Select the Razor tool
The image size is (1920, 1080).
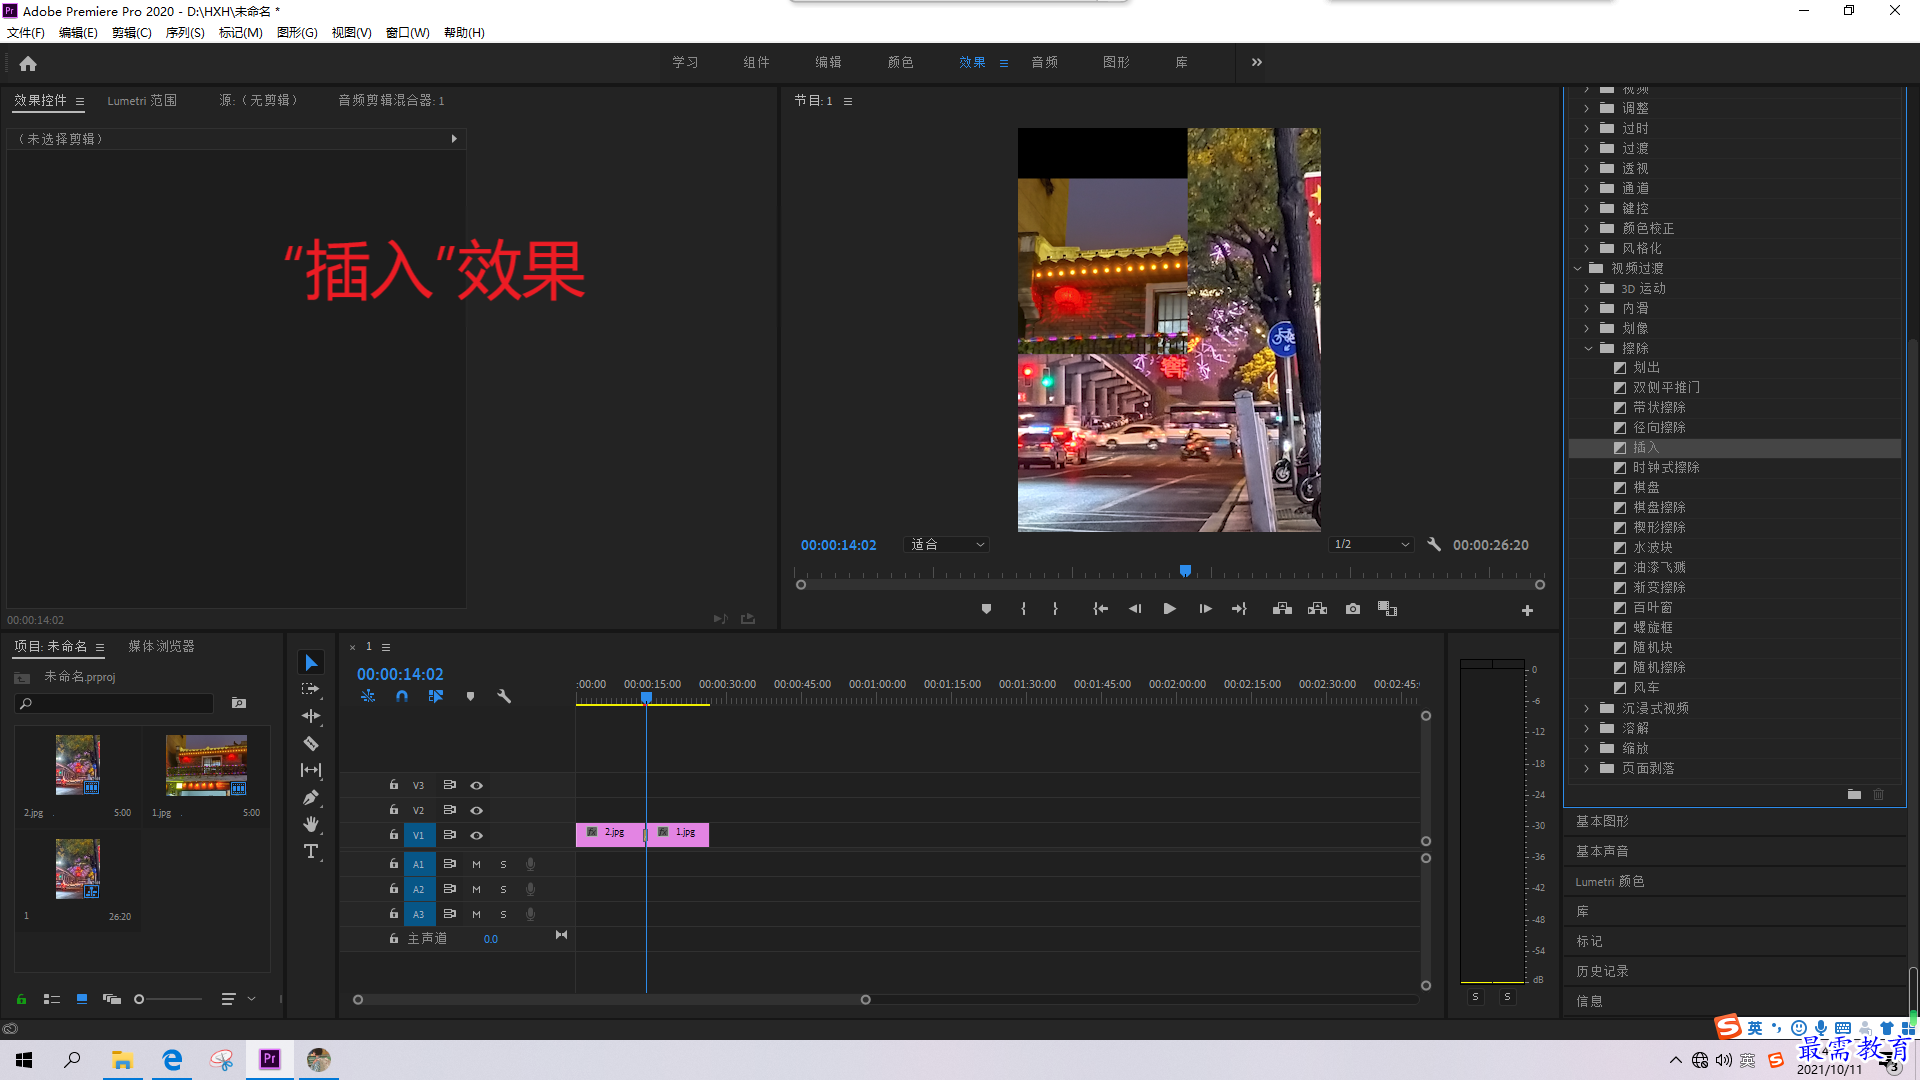click(311, 743)
